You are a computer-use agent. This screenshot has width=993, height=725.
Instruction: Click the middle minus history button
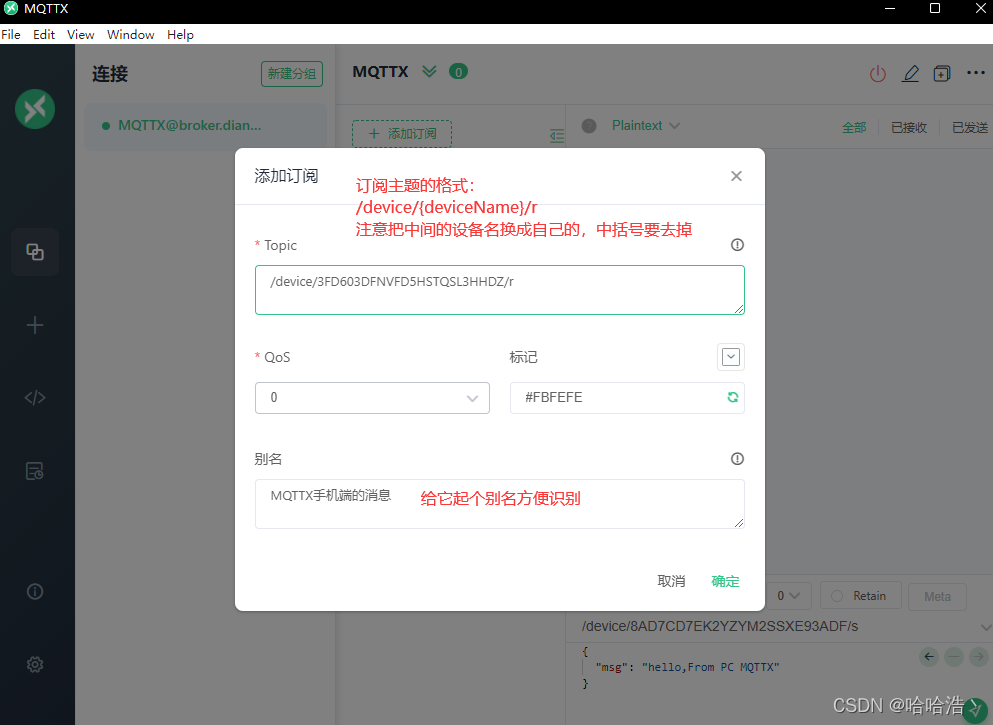point(954,657)
